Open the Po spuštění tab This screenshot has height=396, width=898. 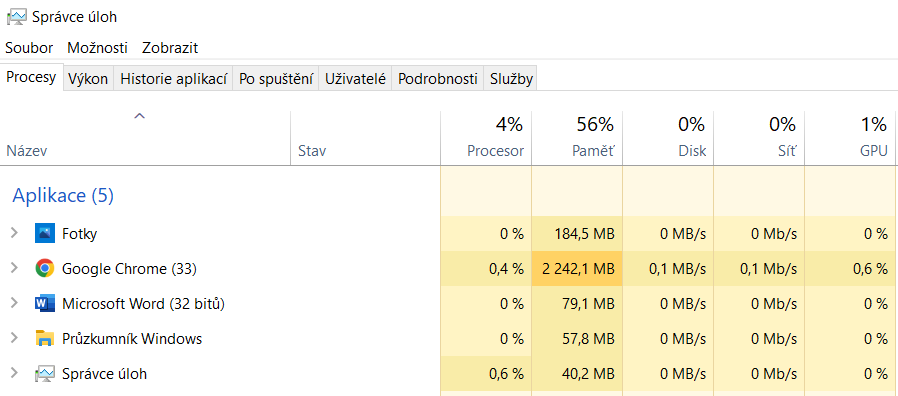pos(275,79)
